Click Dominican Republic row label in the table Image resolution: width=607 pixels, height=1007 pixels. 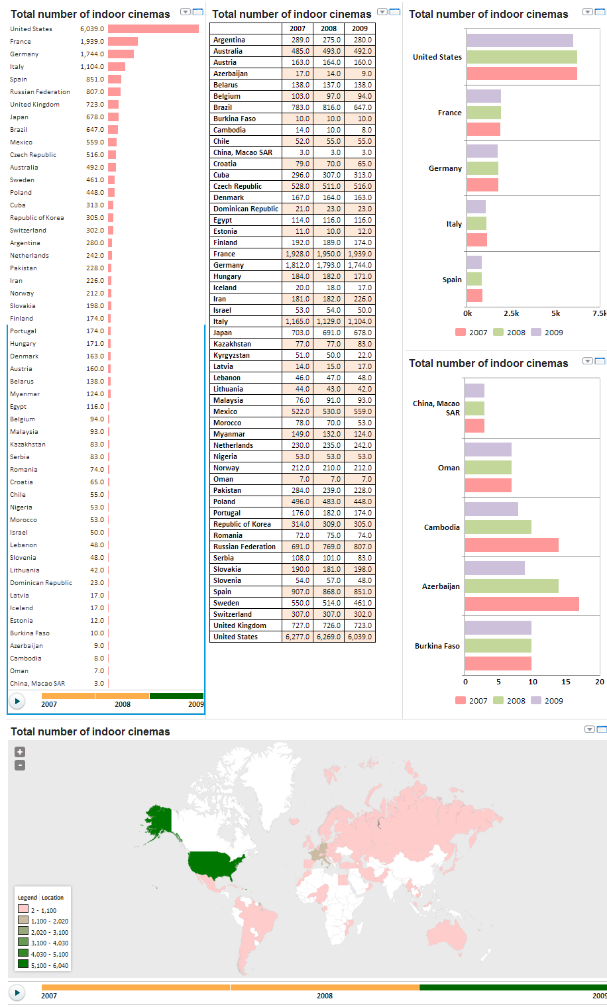(x=246, y=209)
